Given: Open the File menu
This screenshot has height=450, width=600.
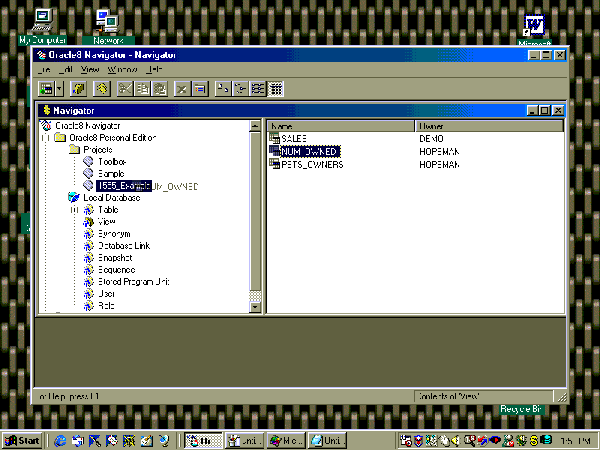Looking at the screenshot, I should point(44,70).
